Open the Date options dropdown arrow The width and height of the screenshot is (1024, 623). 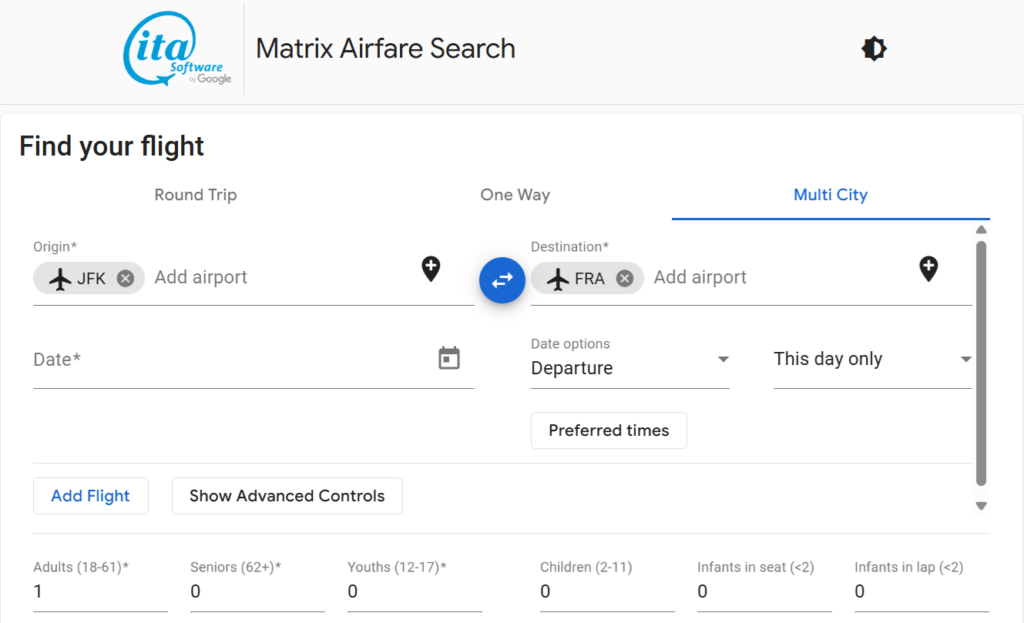[722, 360]
